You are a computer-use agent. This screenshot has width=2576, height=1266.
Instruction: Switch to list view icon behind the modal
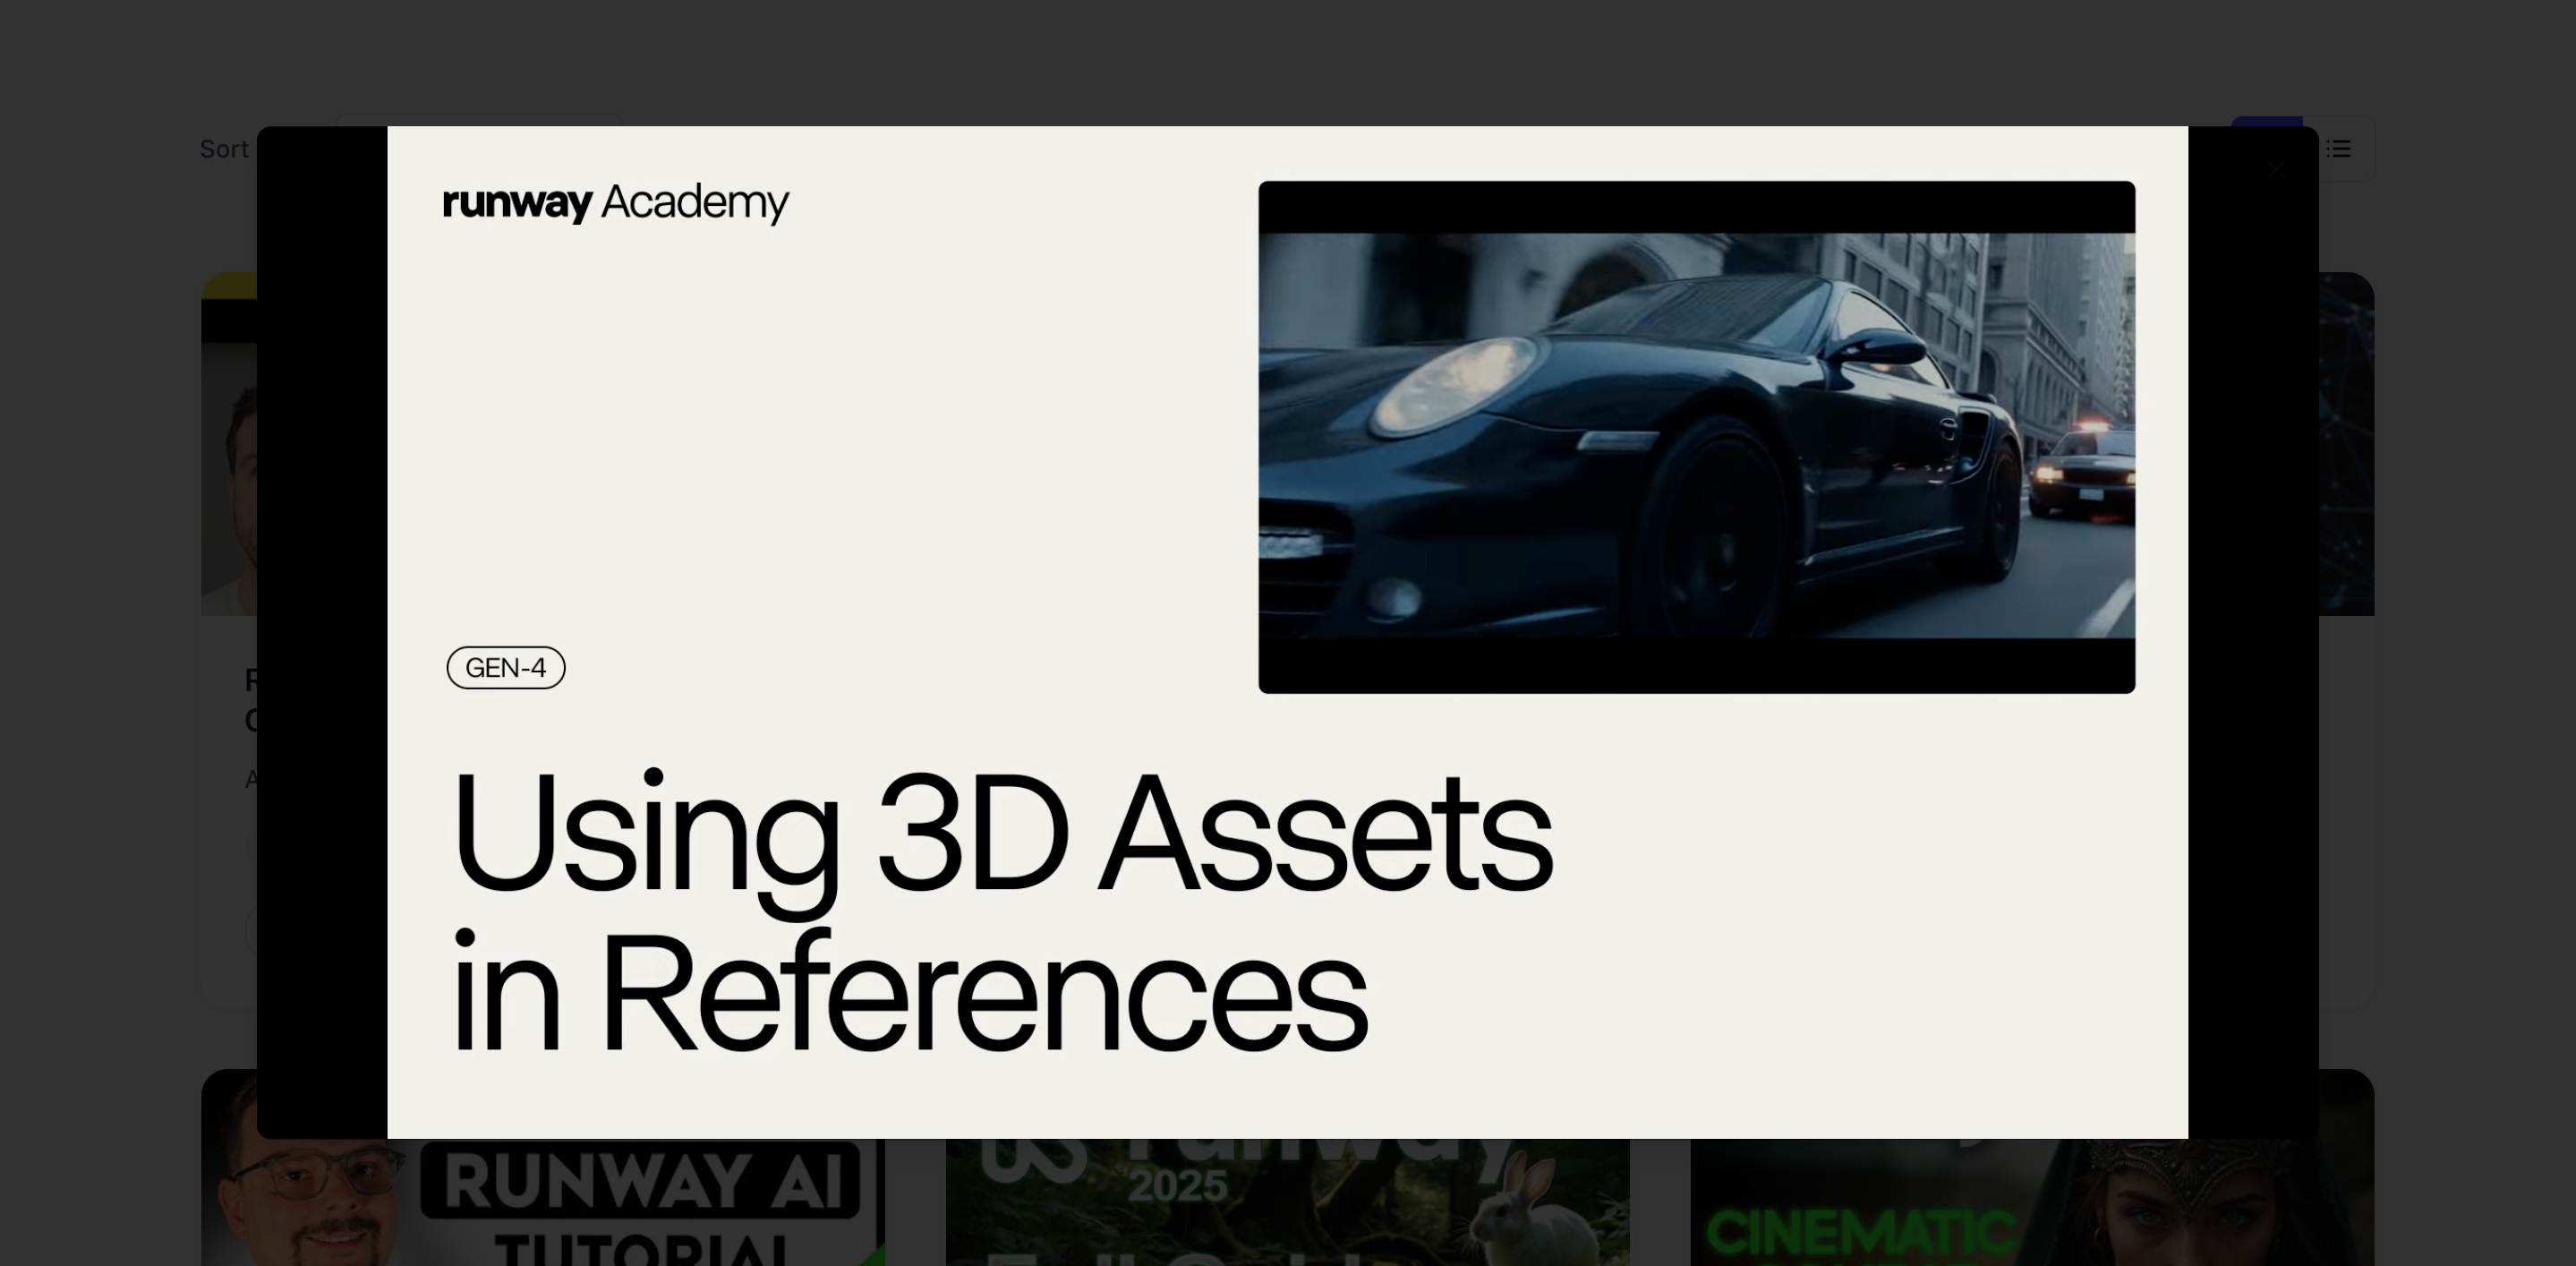[x=2338, y=149]
